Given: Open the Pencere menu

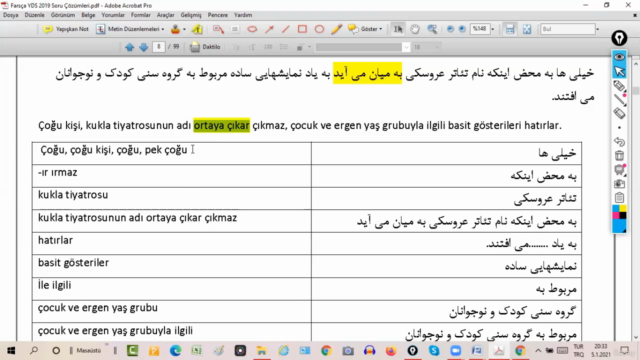Looking at the screenshot, I should point(218,15).
